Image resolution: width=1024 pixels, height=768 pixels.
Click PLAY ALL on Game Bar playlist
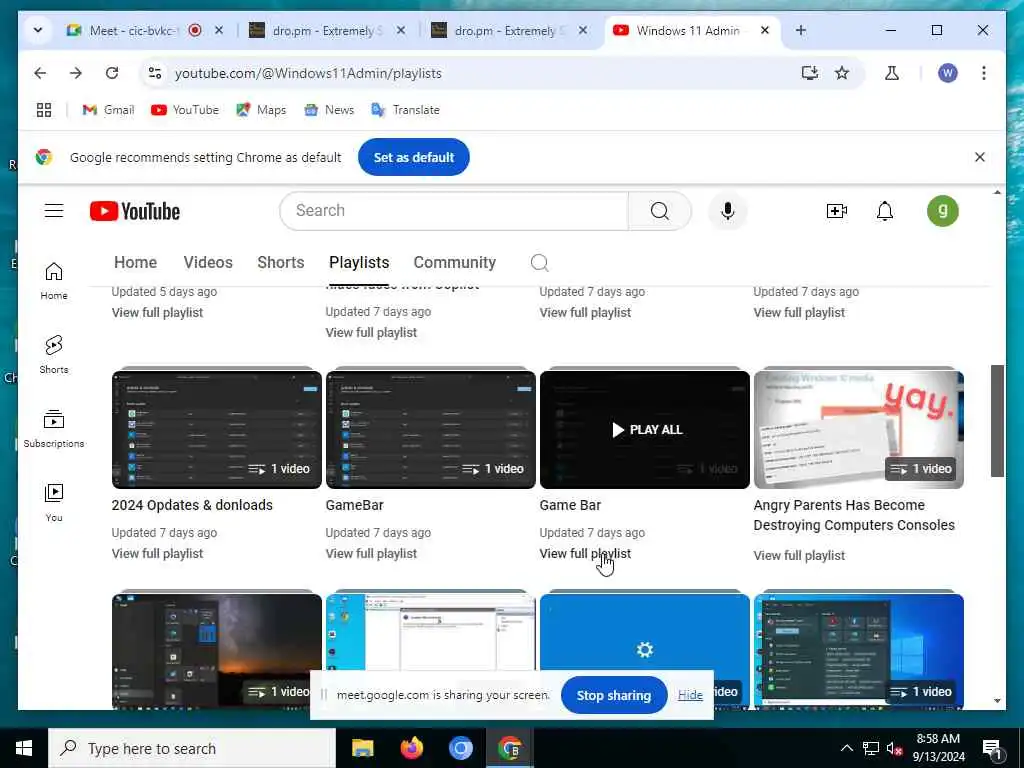pyautogui.click(x=647, y=430)
